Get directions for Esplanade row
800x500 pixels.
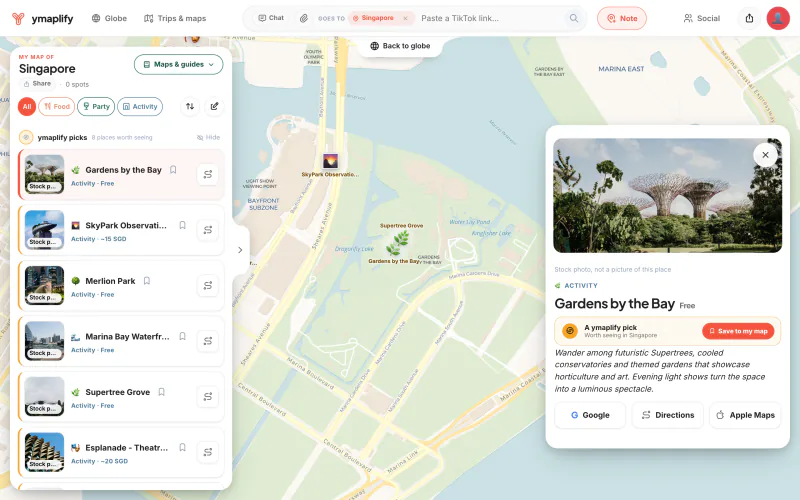tap(208, 453)
